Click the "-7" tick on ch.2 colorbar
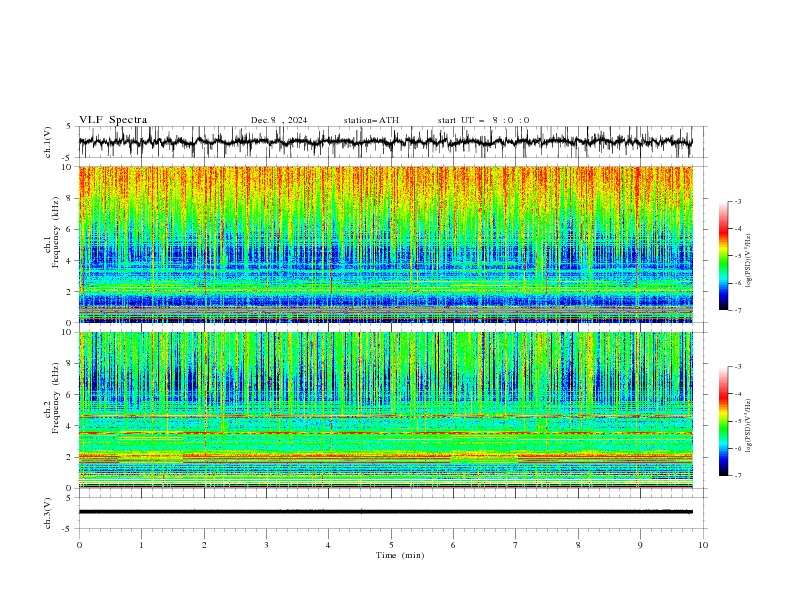Image resolution: width=792 pixels, height=612 pixels. click(x=737, y=476)
